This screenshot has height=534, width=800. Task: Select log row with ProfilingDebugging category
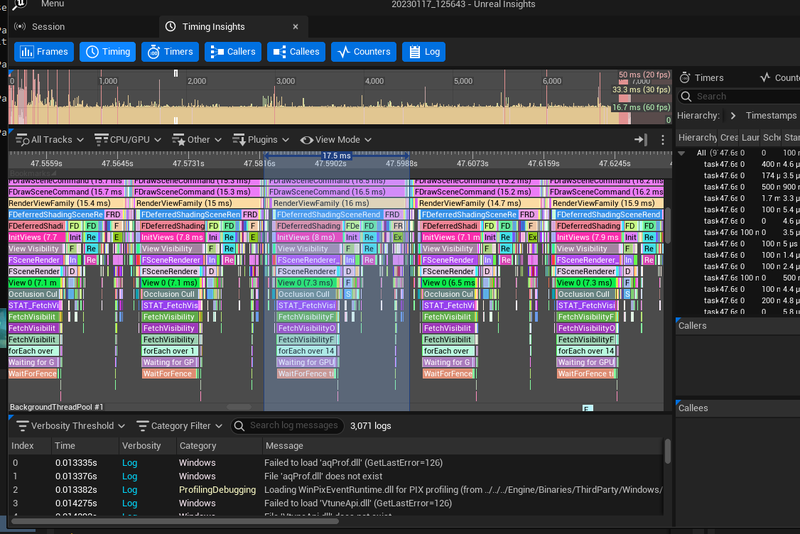[x=337, y=490]
